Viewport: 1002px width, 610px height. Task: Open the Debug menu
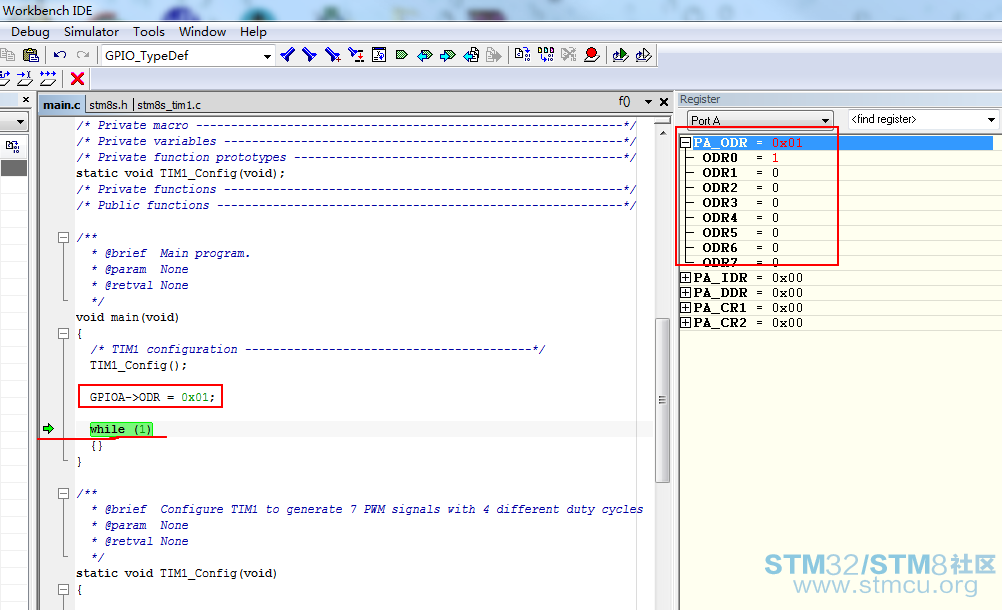30,31
